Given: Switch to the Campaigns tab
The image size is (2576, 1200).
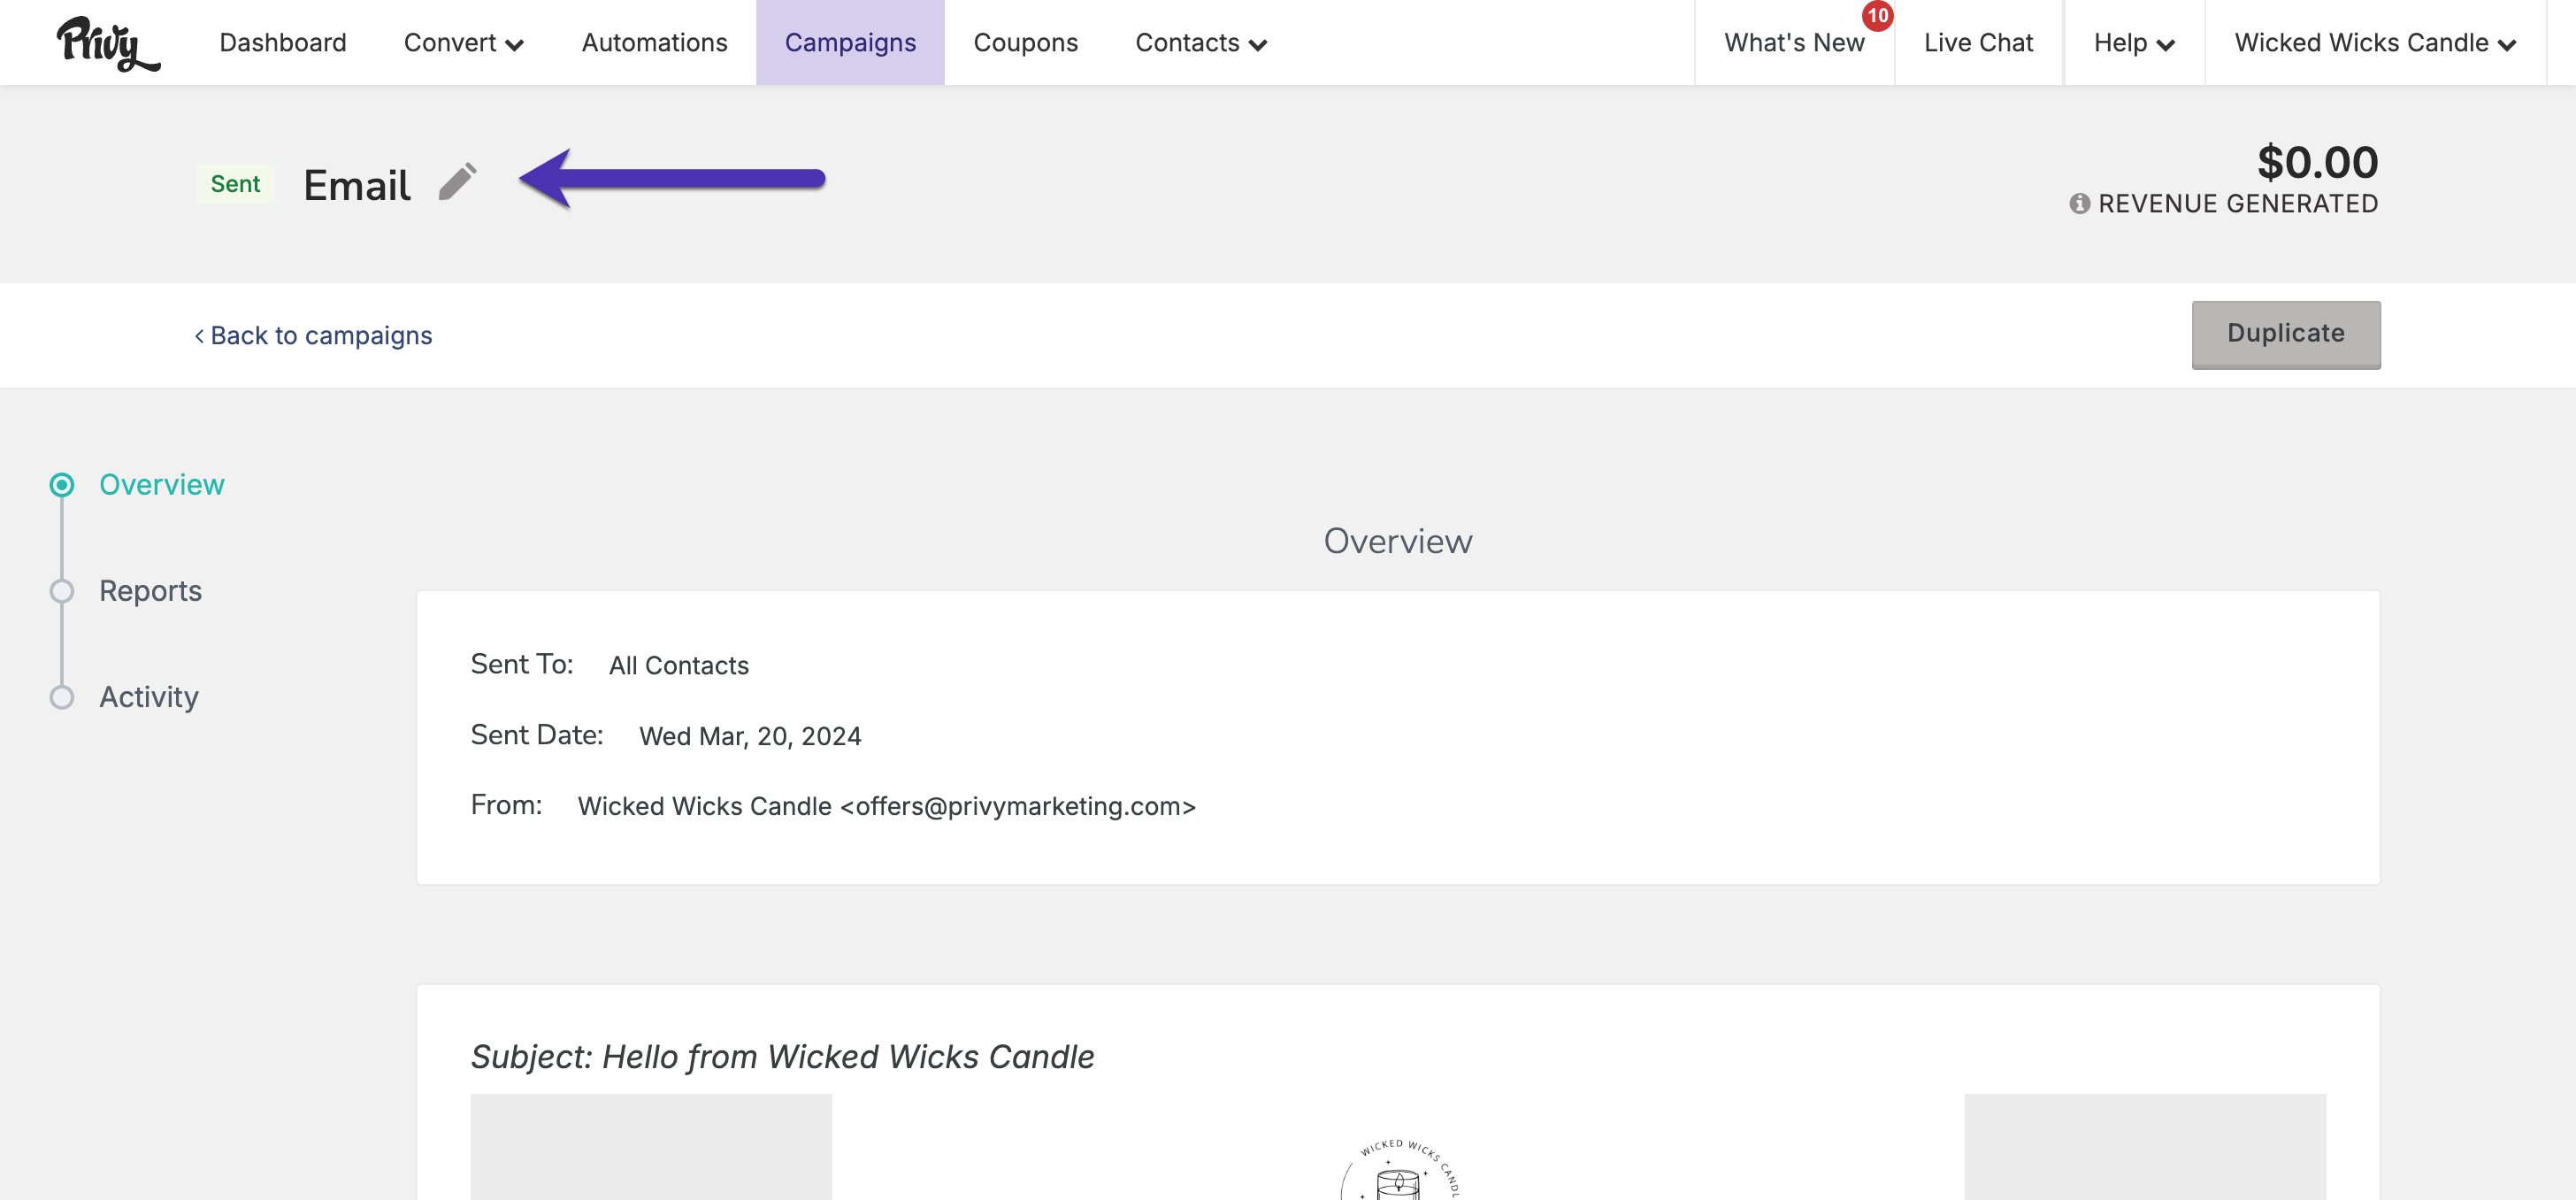Looking at the screenshot, I should (850, 43).
